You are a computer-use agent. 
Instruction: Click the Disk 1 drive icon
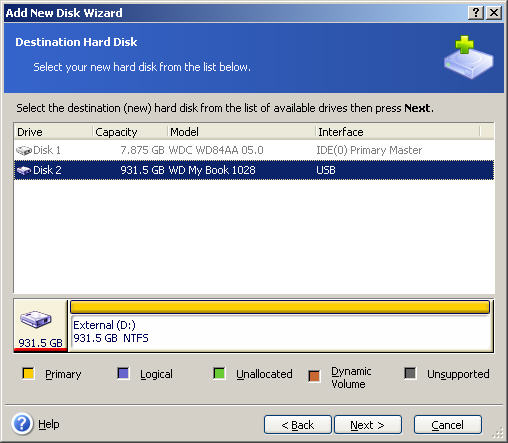pyautogui.click(x=24, y=150)
